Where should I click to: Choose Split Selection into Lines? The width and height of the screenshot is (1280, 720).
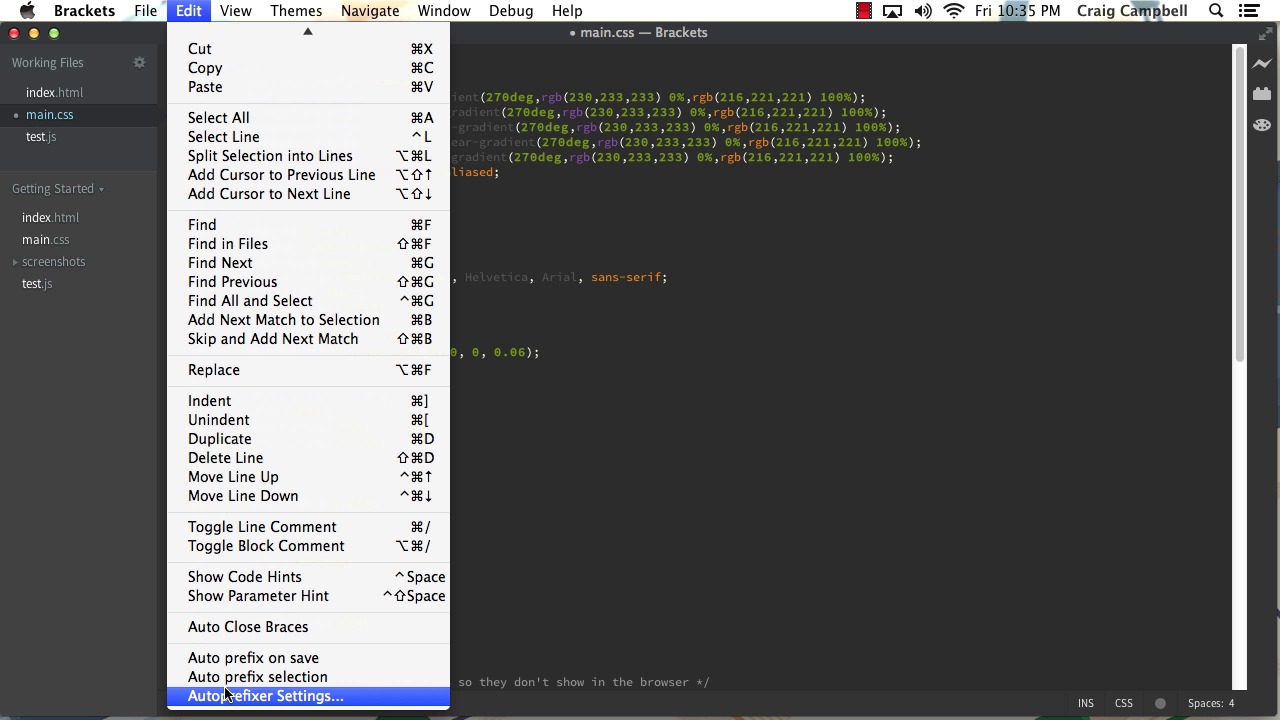tap(309, 156)
